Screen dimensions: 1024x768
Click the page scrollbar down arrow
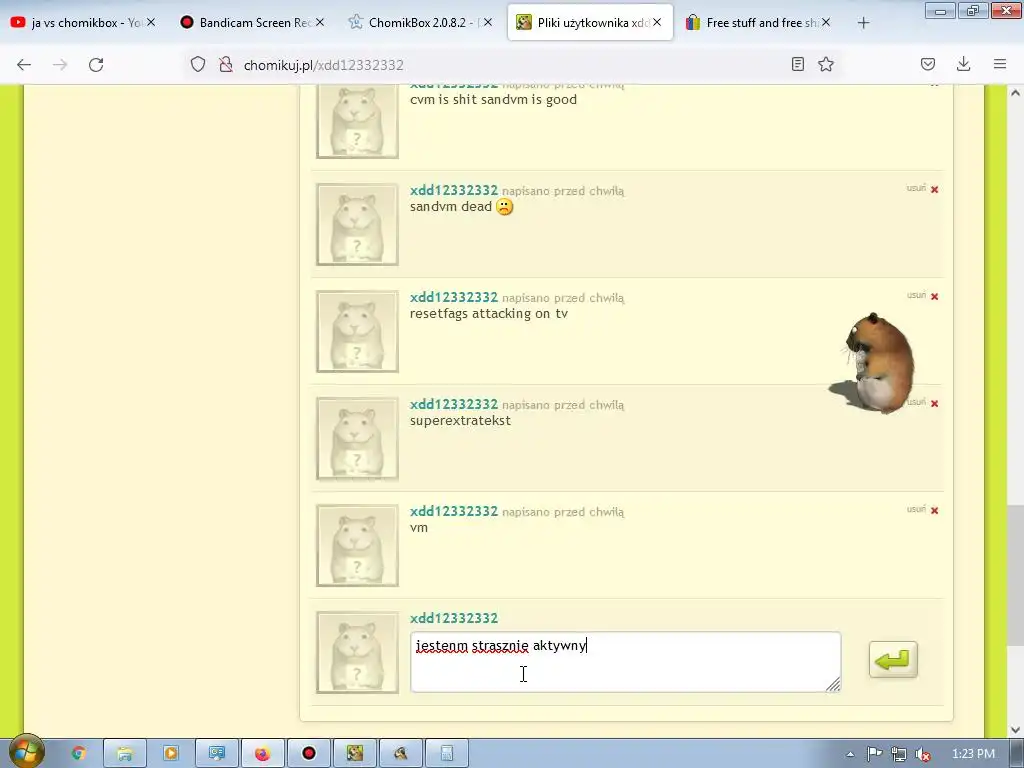coord(1016,729)
